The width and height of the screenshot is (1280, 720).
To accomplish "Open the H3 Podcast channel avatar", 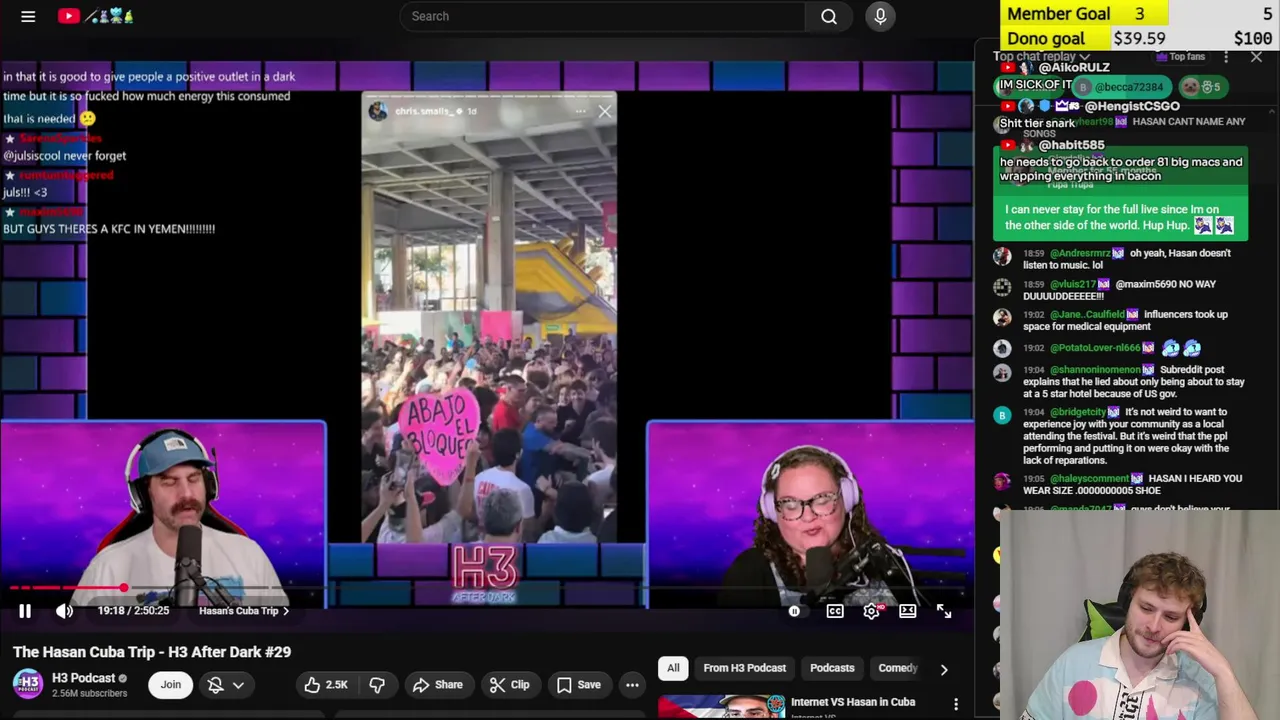I will click(x=28, y=684).
